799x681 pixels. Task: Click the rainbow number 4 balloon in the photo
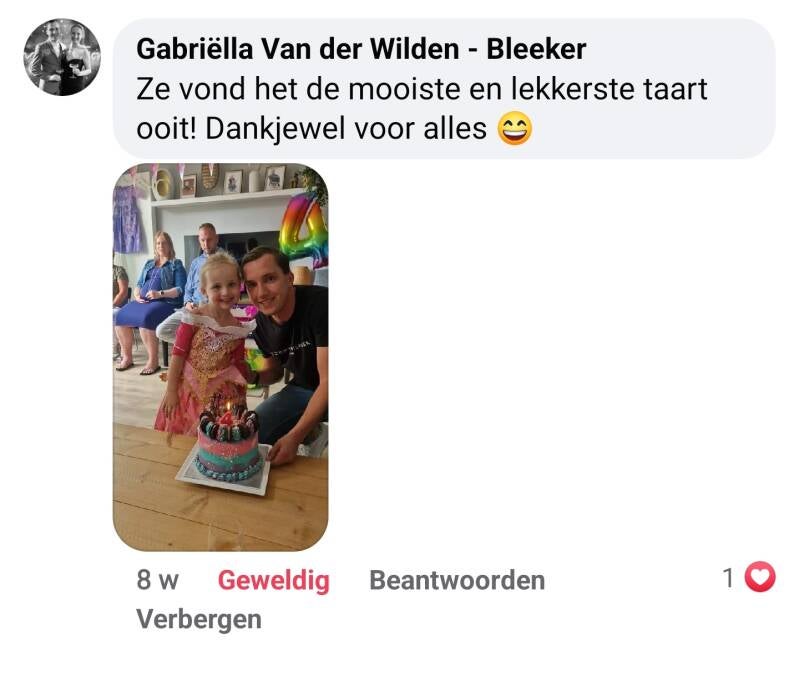(x=303, y=228)
